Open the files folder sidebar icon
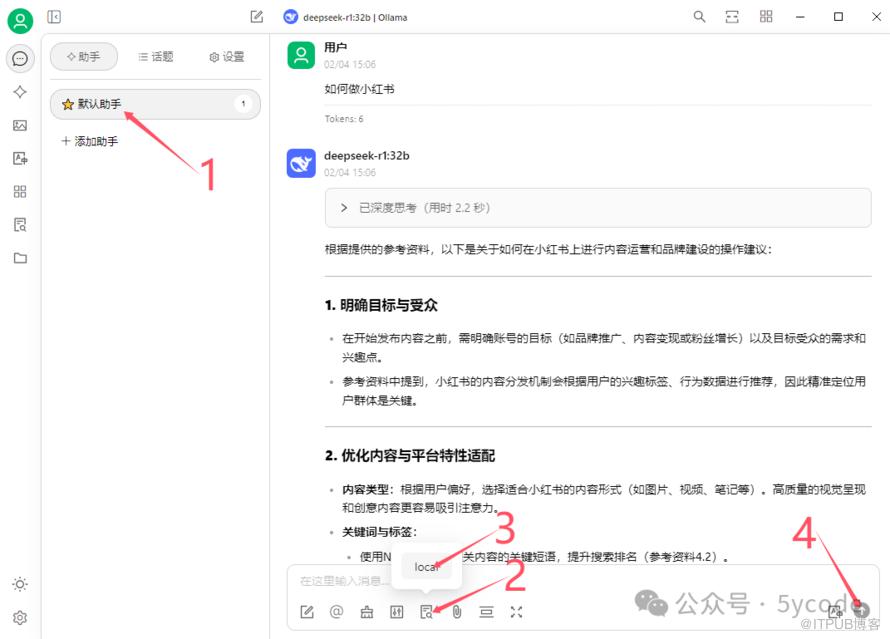 pyautogui.click(x=20, y=258)
